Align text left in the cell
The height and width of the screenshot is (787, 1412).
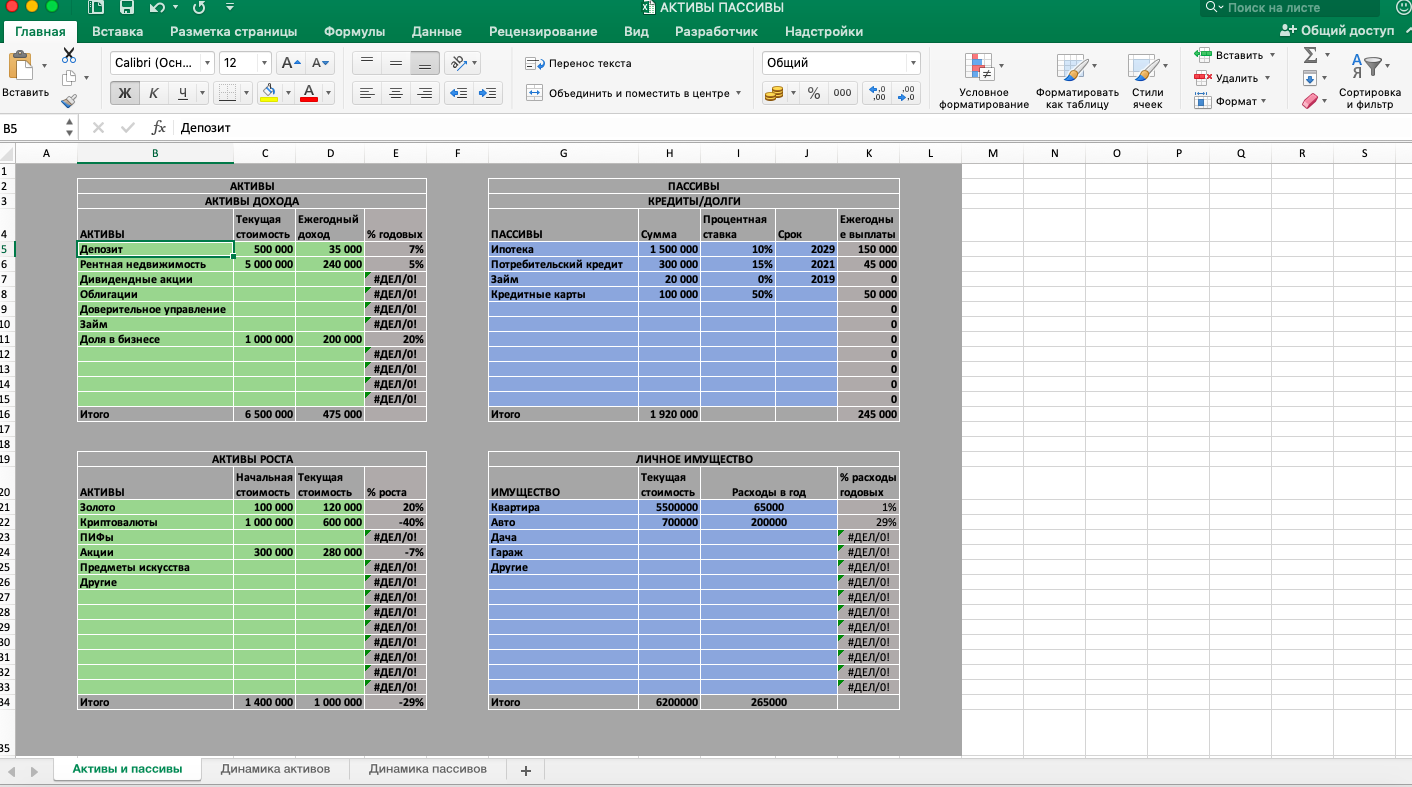pos(367,93)
